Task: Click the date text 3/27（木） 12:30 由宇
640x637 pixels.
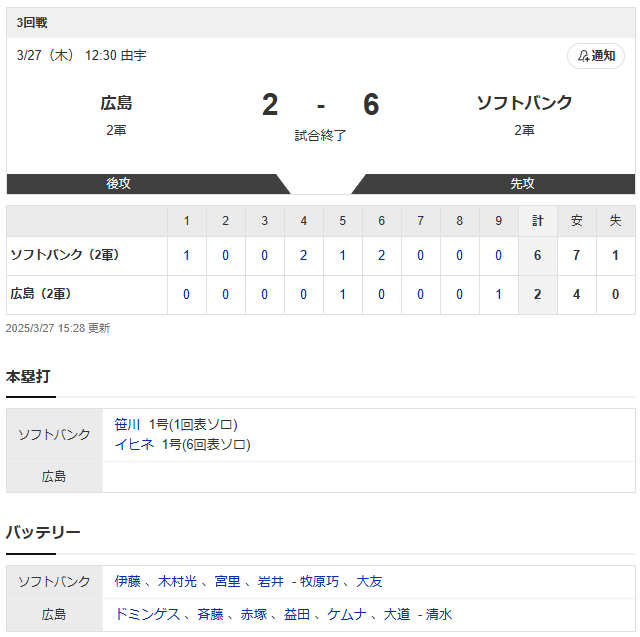Action: click(81, 55)
